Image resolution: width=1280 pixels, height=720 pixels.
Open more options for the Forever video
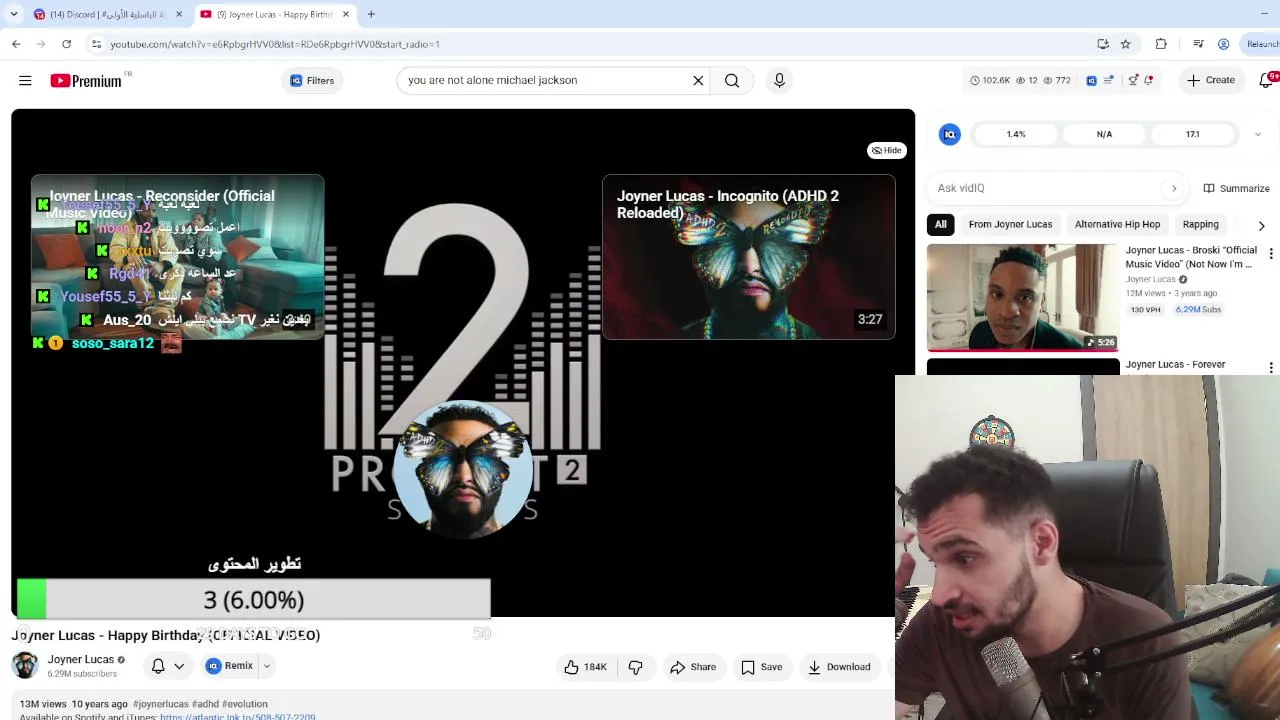pyautogui.click(x=1271, y=368)
